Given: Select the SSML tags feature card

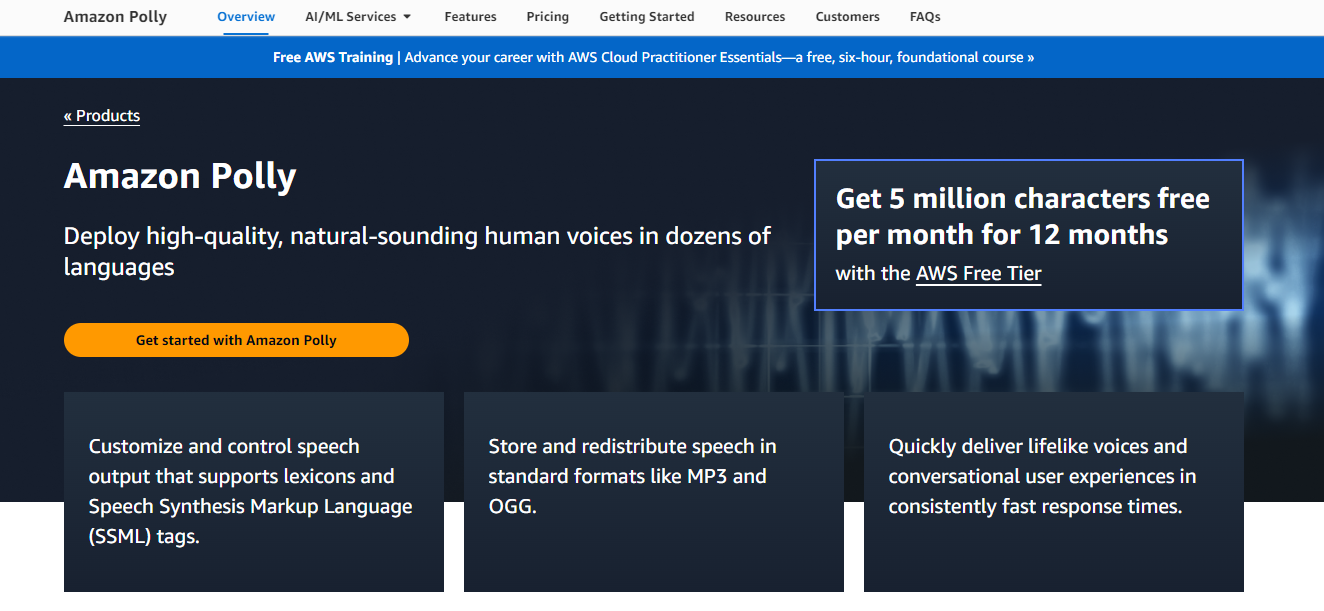Looking at the screenshot, I should [254, 492].
